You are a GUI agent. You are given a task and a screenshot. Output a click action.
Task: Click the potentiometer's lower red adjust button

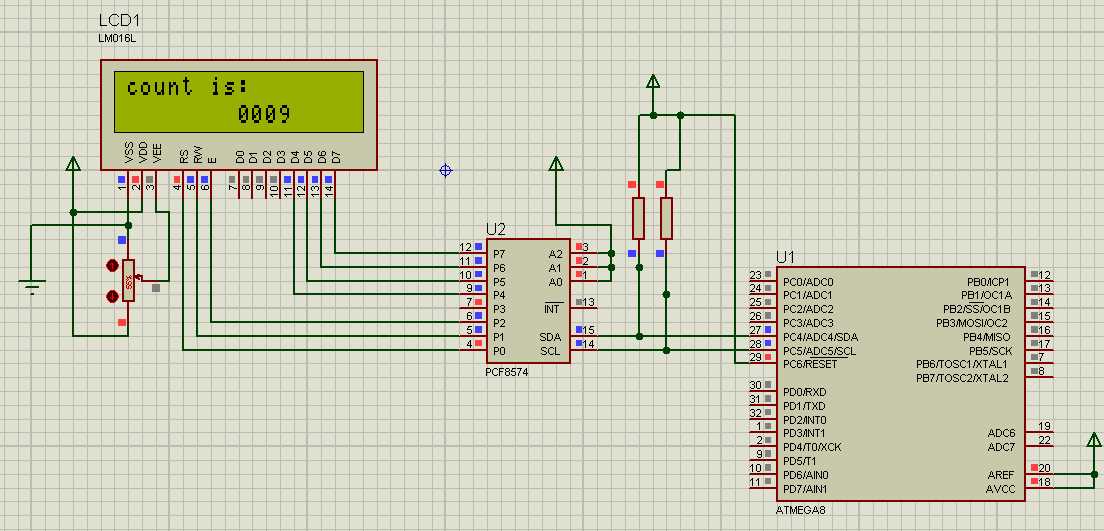[111, 296]
